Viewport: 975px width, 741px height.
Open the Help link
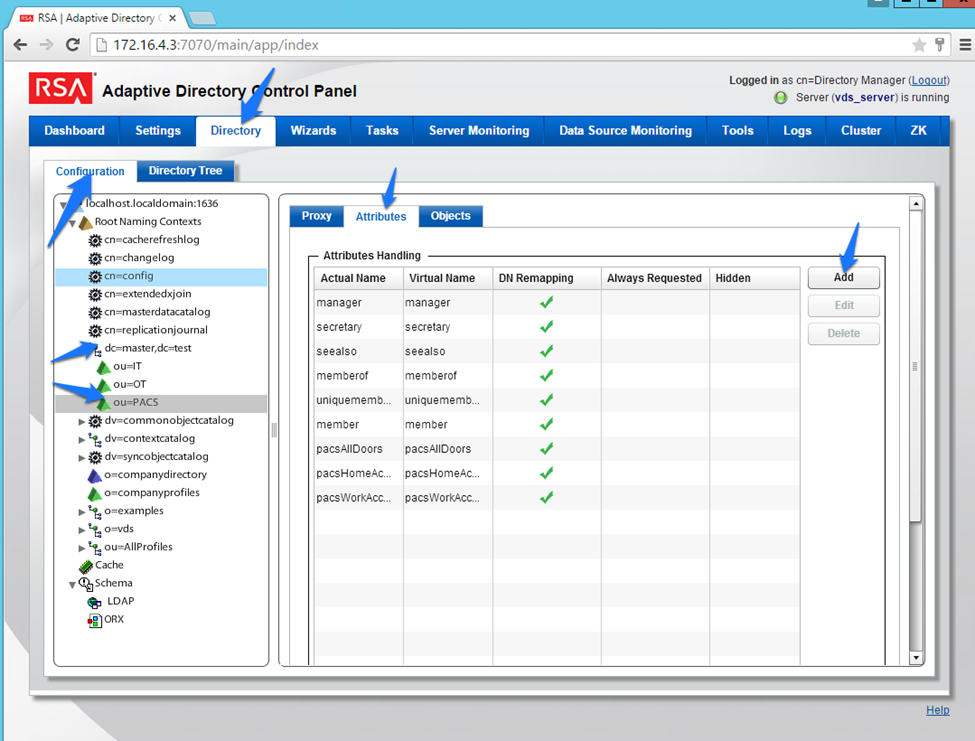click(x=938, y=710)
